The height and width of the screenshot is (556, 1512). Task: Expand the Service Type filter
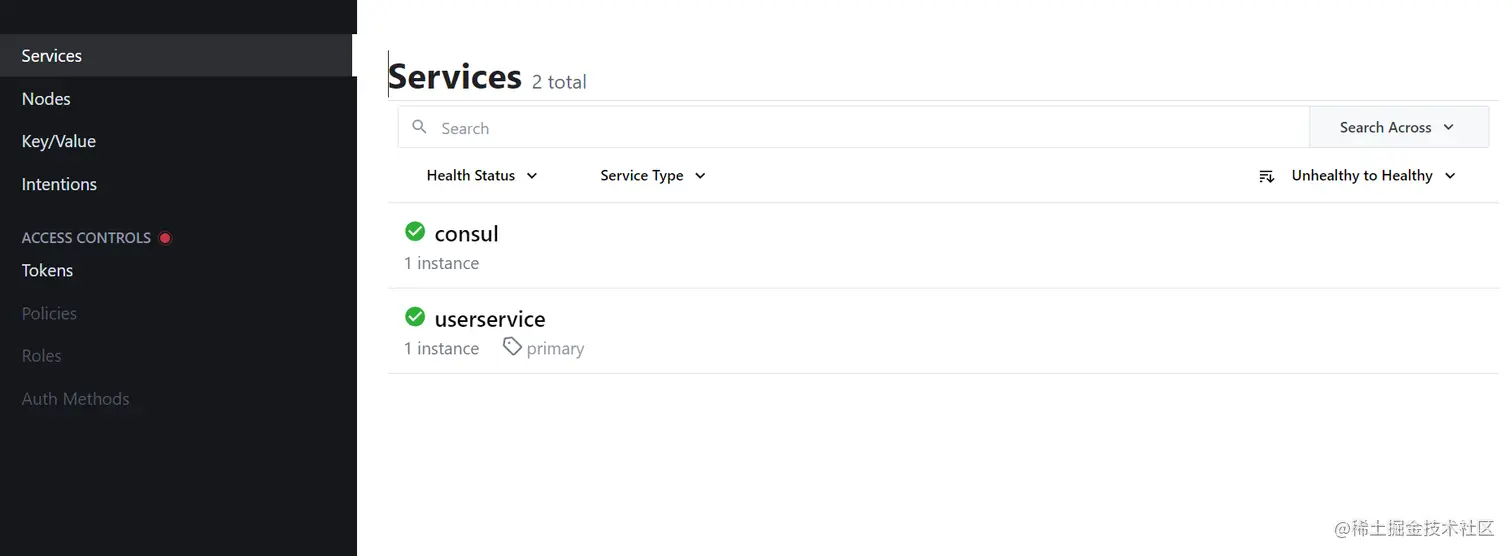(x=653, y=176)
